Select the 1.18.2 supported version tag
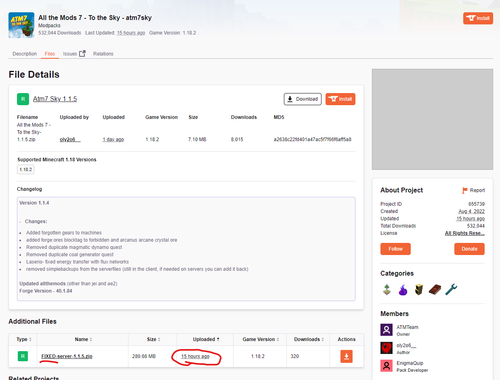The width and height of the screenshot is (500, 380). 26,169
